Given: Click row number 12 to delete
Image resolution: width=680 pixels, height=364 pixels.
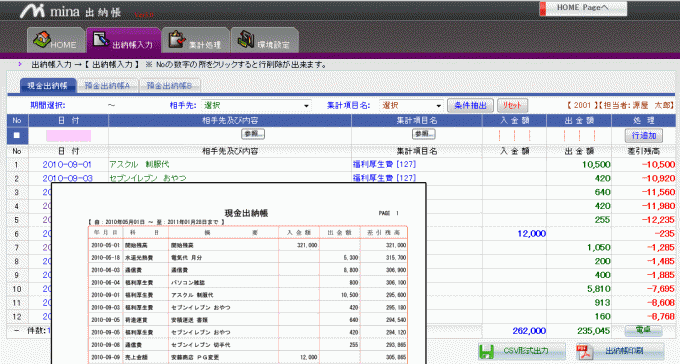Looking at the screenshot, I should tap(16, 317).
